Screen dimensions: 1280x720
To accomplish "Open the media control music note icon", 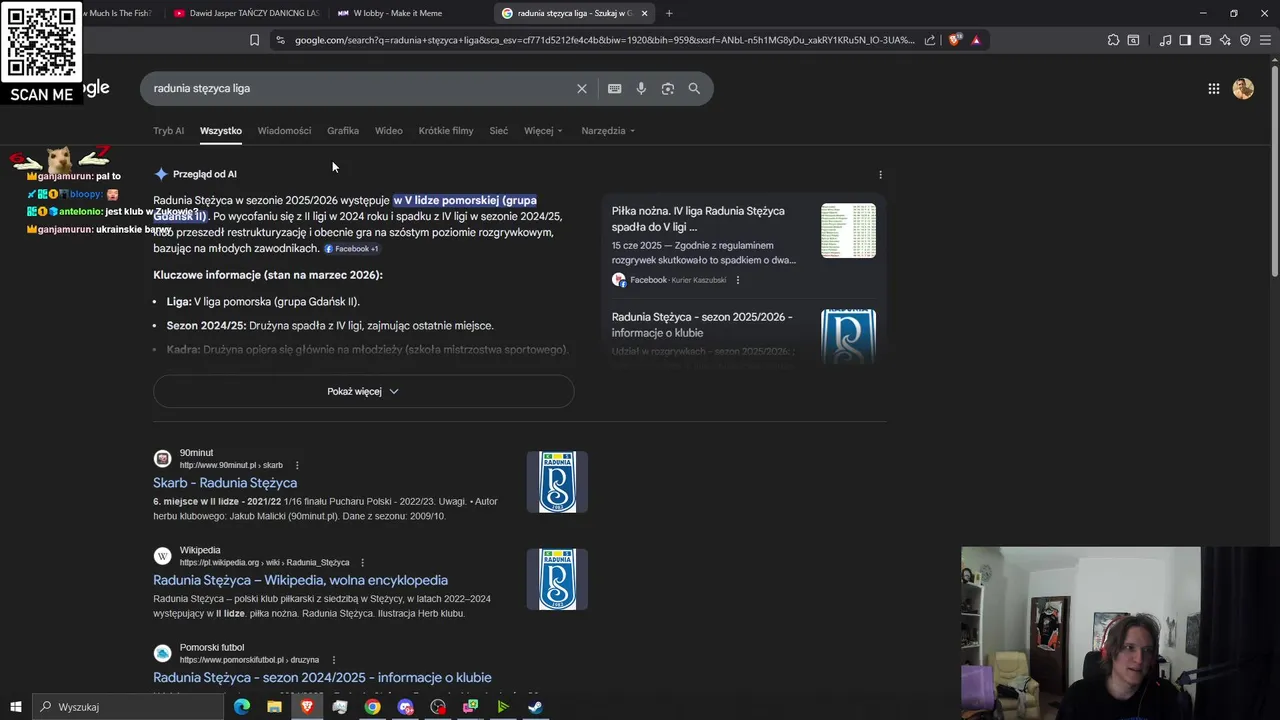I will click(x=1165, y=40).
